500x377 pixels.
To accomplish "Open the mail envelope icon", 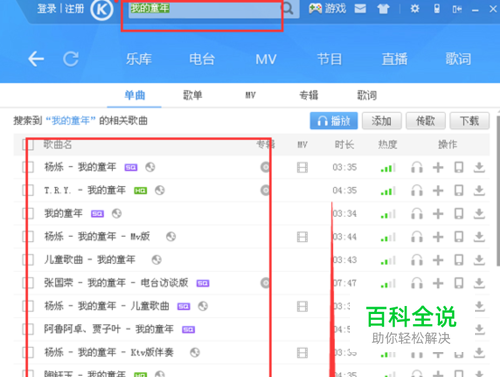I will (x=360, y=8).
